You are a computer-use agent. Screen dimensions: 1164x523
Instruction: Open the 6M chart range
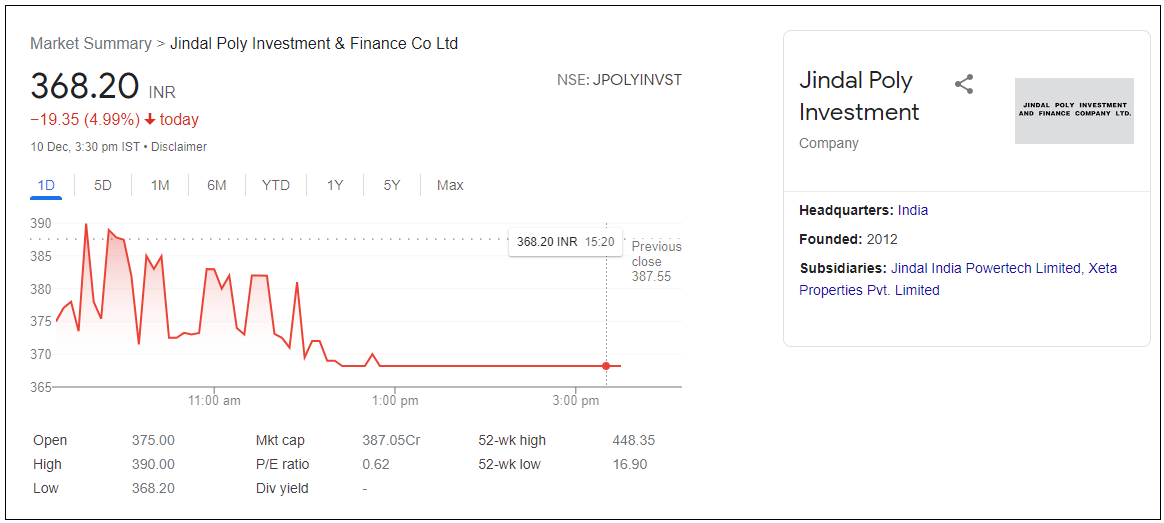(x=217, y=185)
